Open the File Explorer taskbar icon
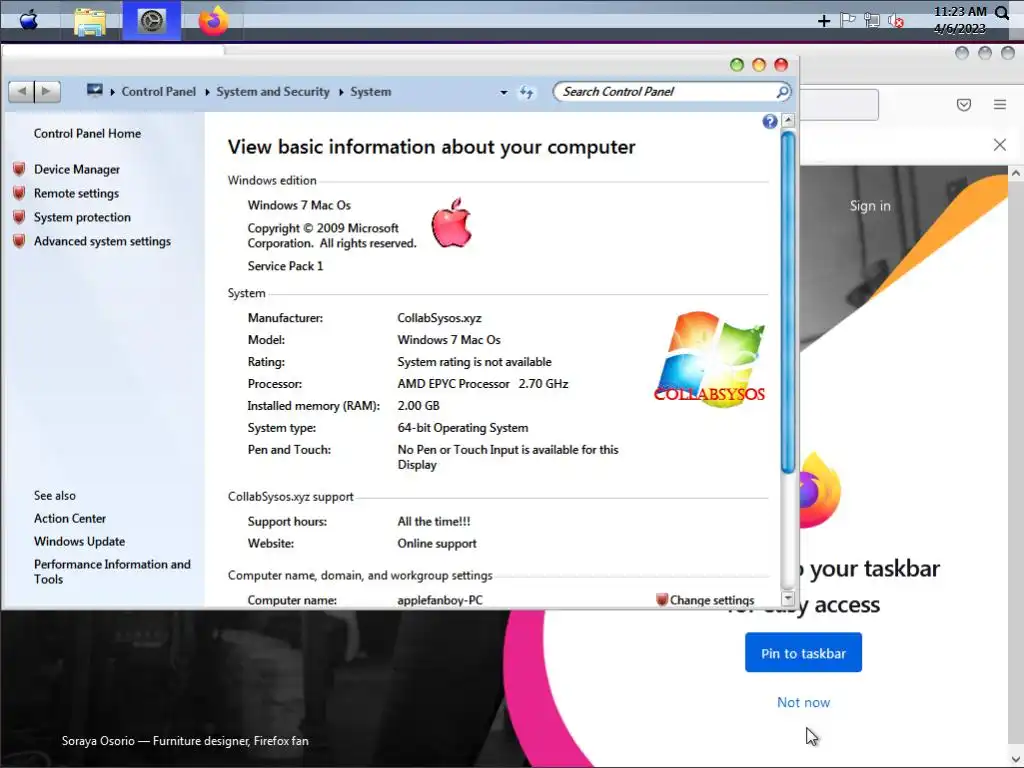The width and height of the screenshot is (1024, 768). 89,21
